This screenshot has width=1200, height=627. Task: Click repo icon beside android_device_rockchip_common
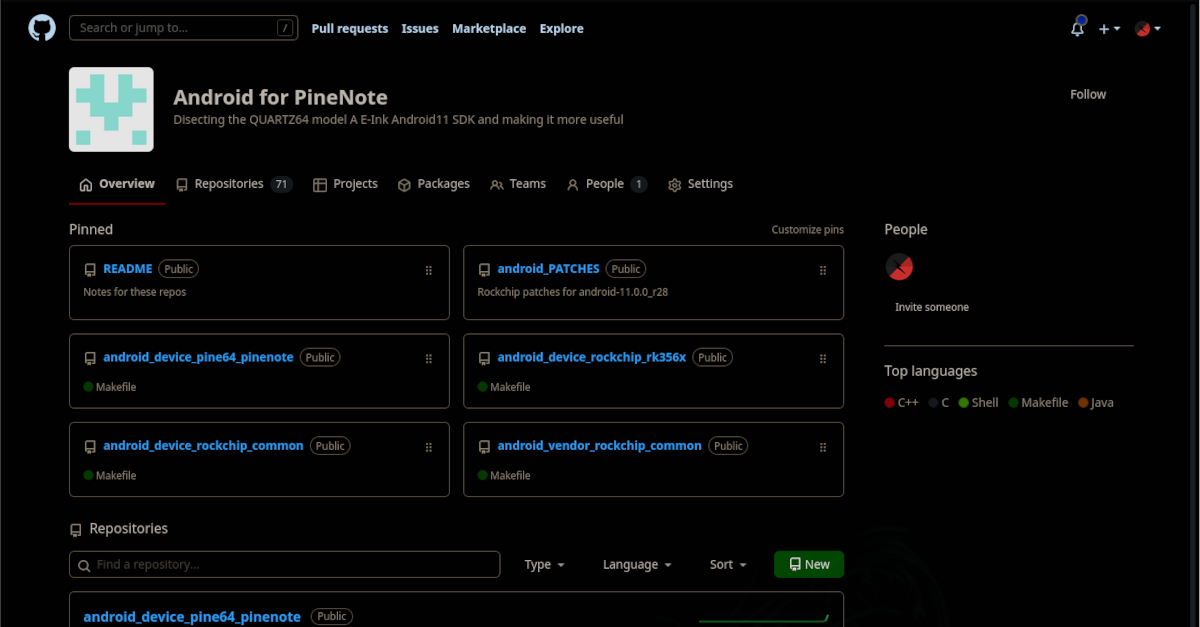click(x=90, y=447)
